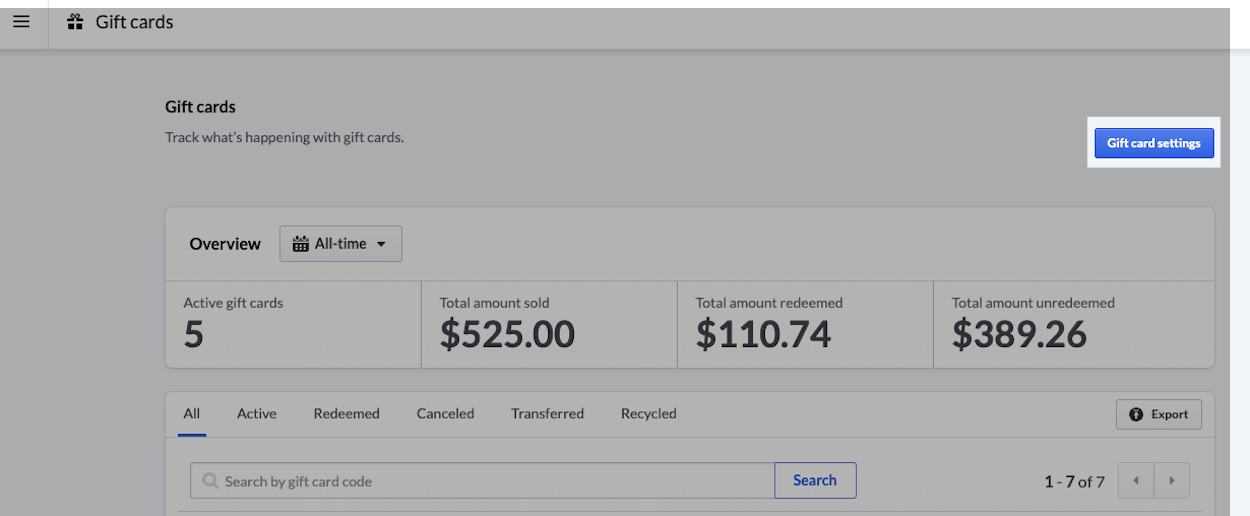Switch to the Active tab
The height and width of the screenshot is (516, 1250).
coord(257,414)
